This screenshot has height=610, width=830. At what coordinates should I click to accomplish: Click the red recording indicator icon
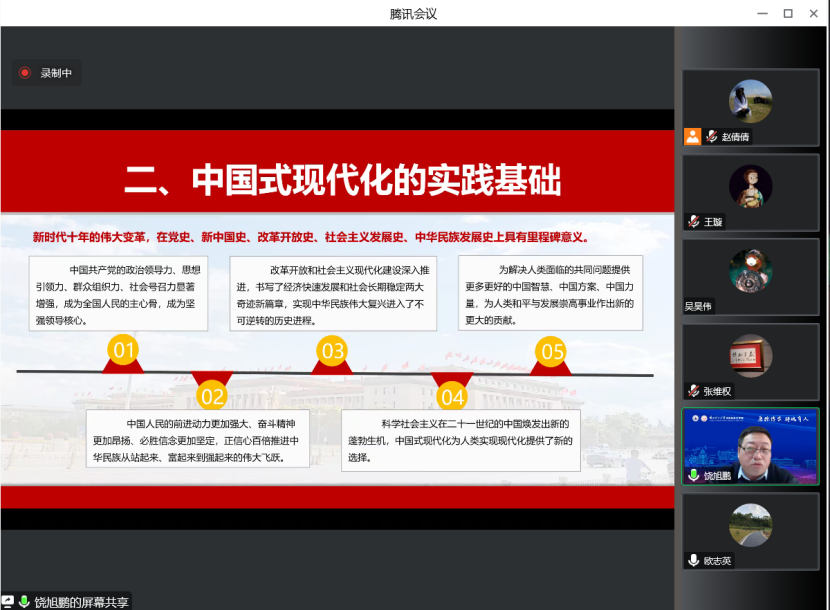pyautogui.click(x=25, y=73)
